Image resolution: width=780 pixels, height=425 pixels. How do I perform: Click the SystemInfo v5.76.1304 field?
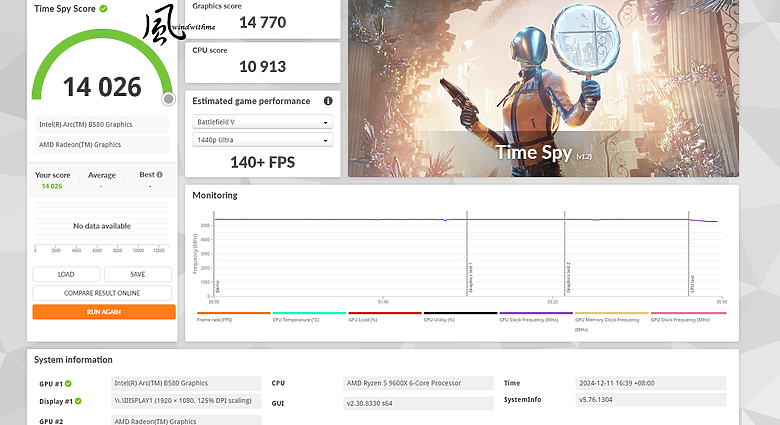650,400
